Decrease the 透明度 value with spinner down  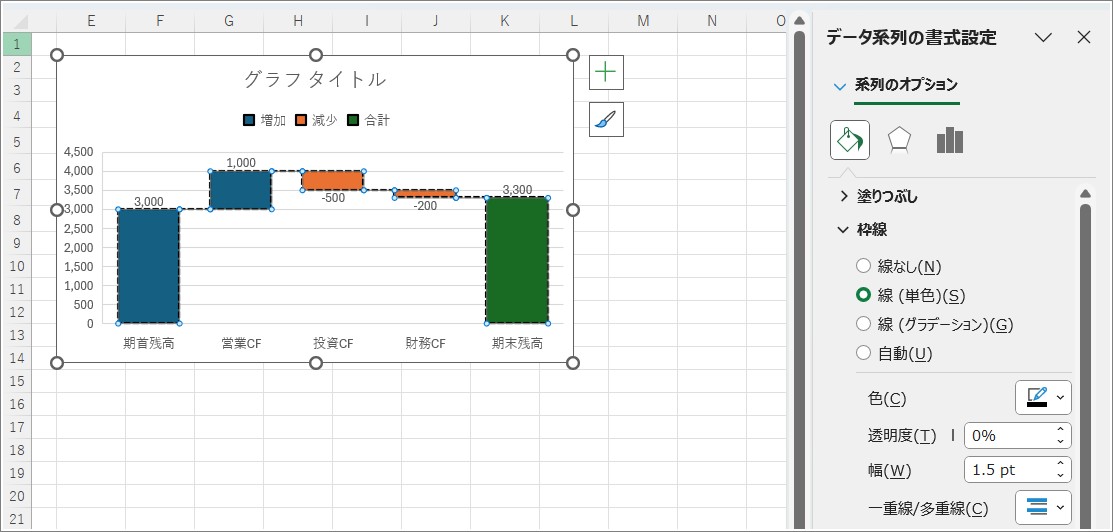(1060, 442)
